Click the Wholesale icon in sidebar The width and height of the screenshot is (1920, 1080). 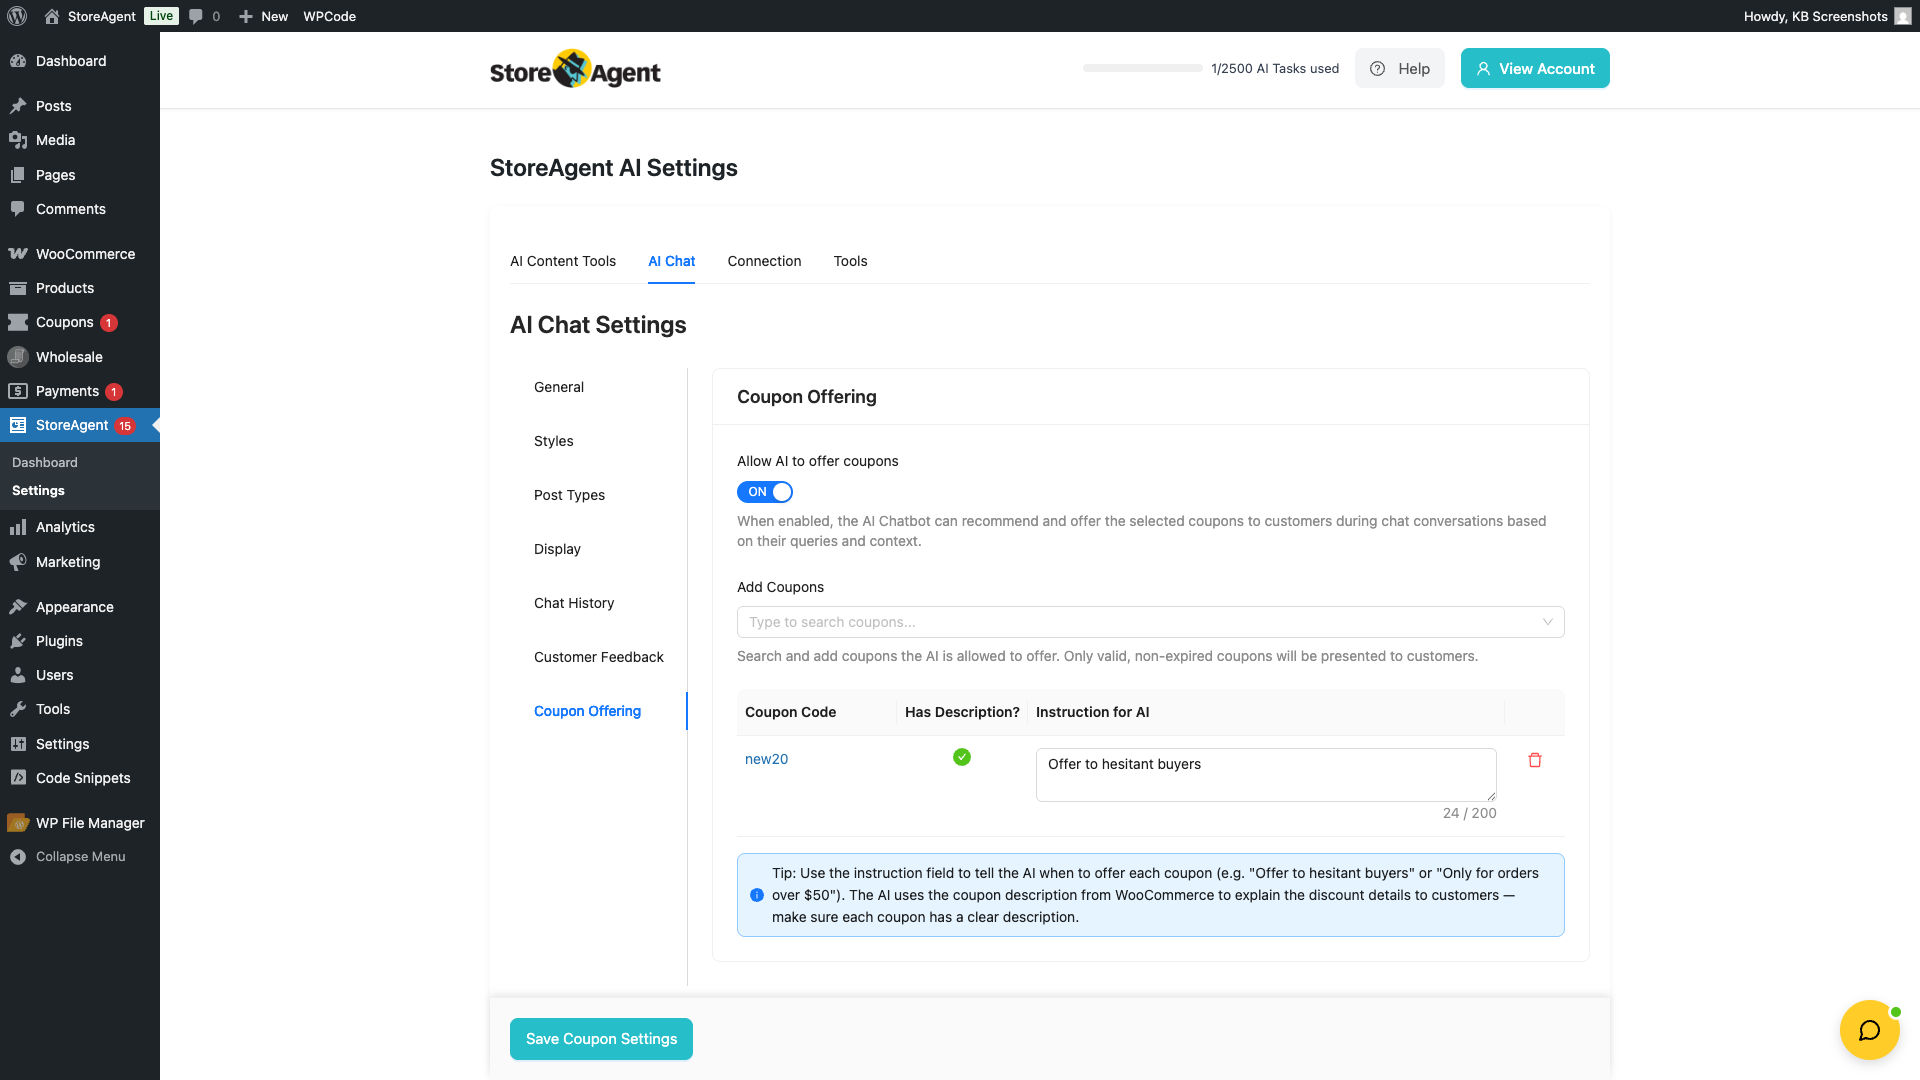[18, 357]
